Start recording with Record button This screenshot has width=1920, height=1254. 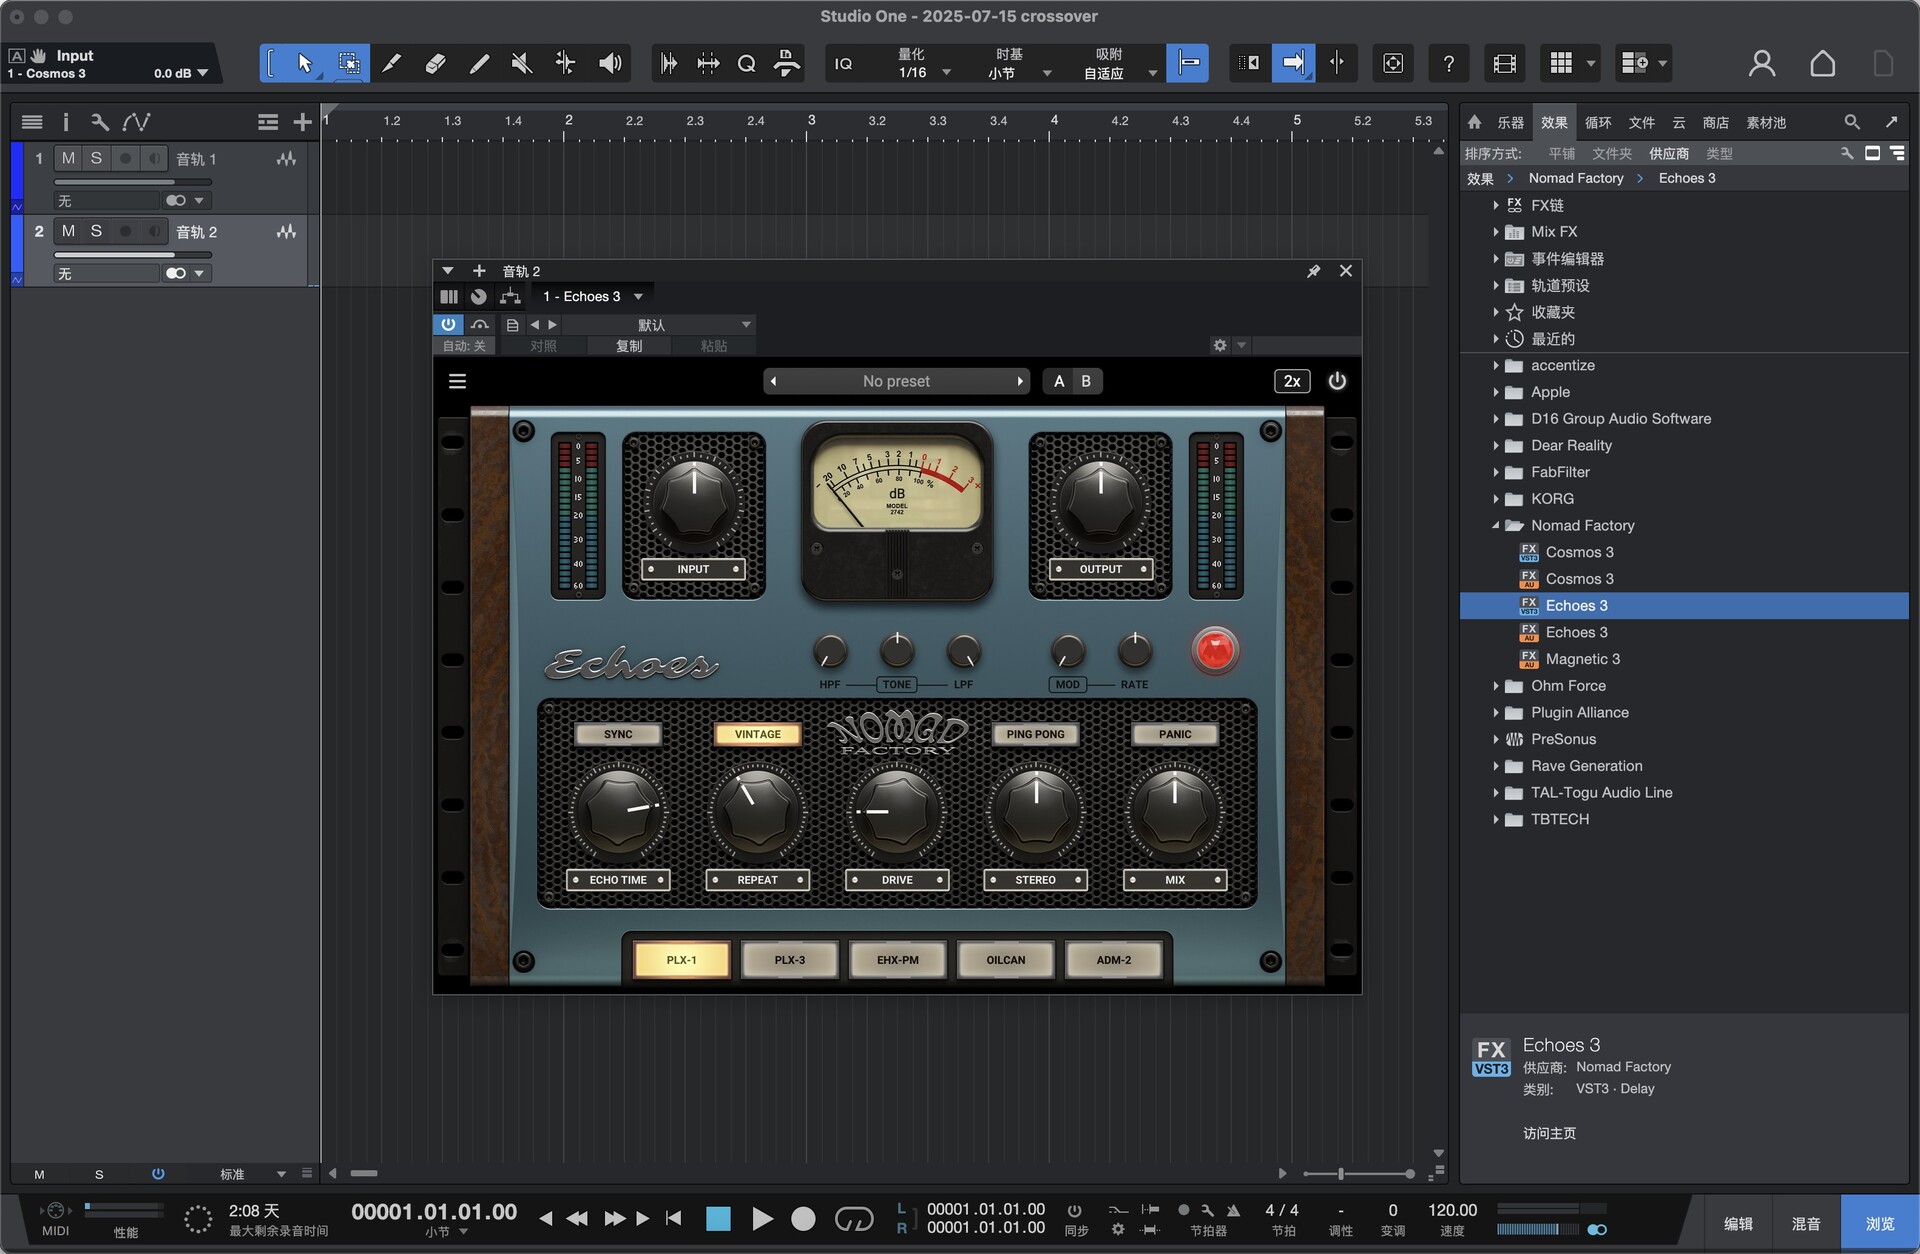coord(803,1218)
